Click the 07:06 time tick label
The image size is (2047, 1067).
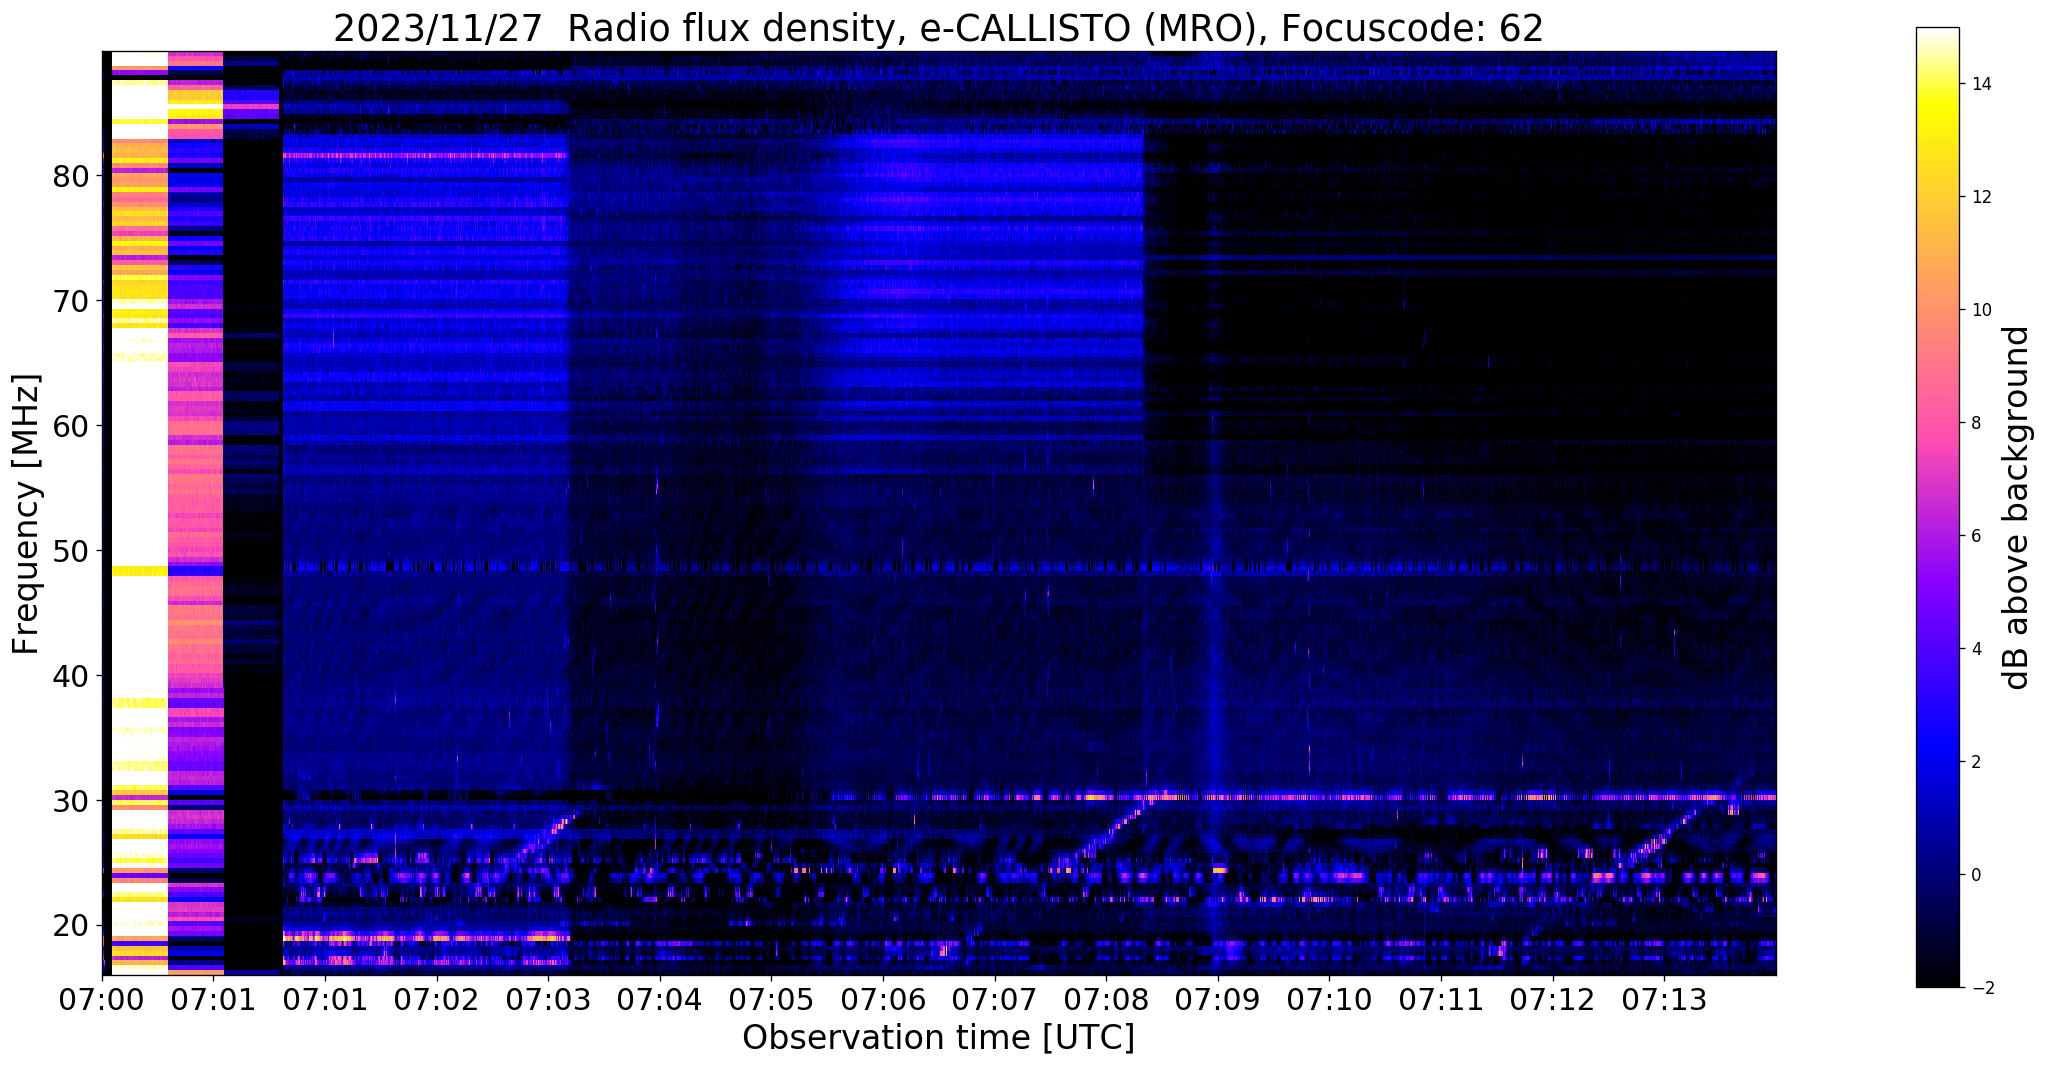(x=883, y=999)
